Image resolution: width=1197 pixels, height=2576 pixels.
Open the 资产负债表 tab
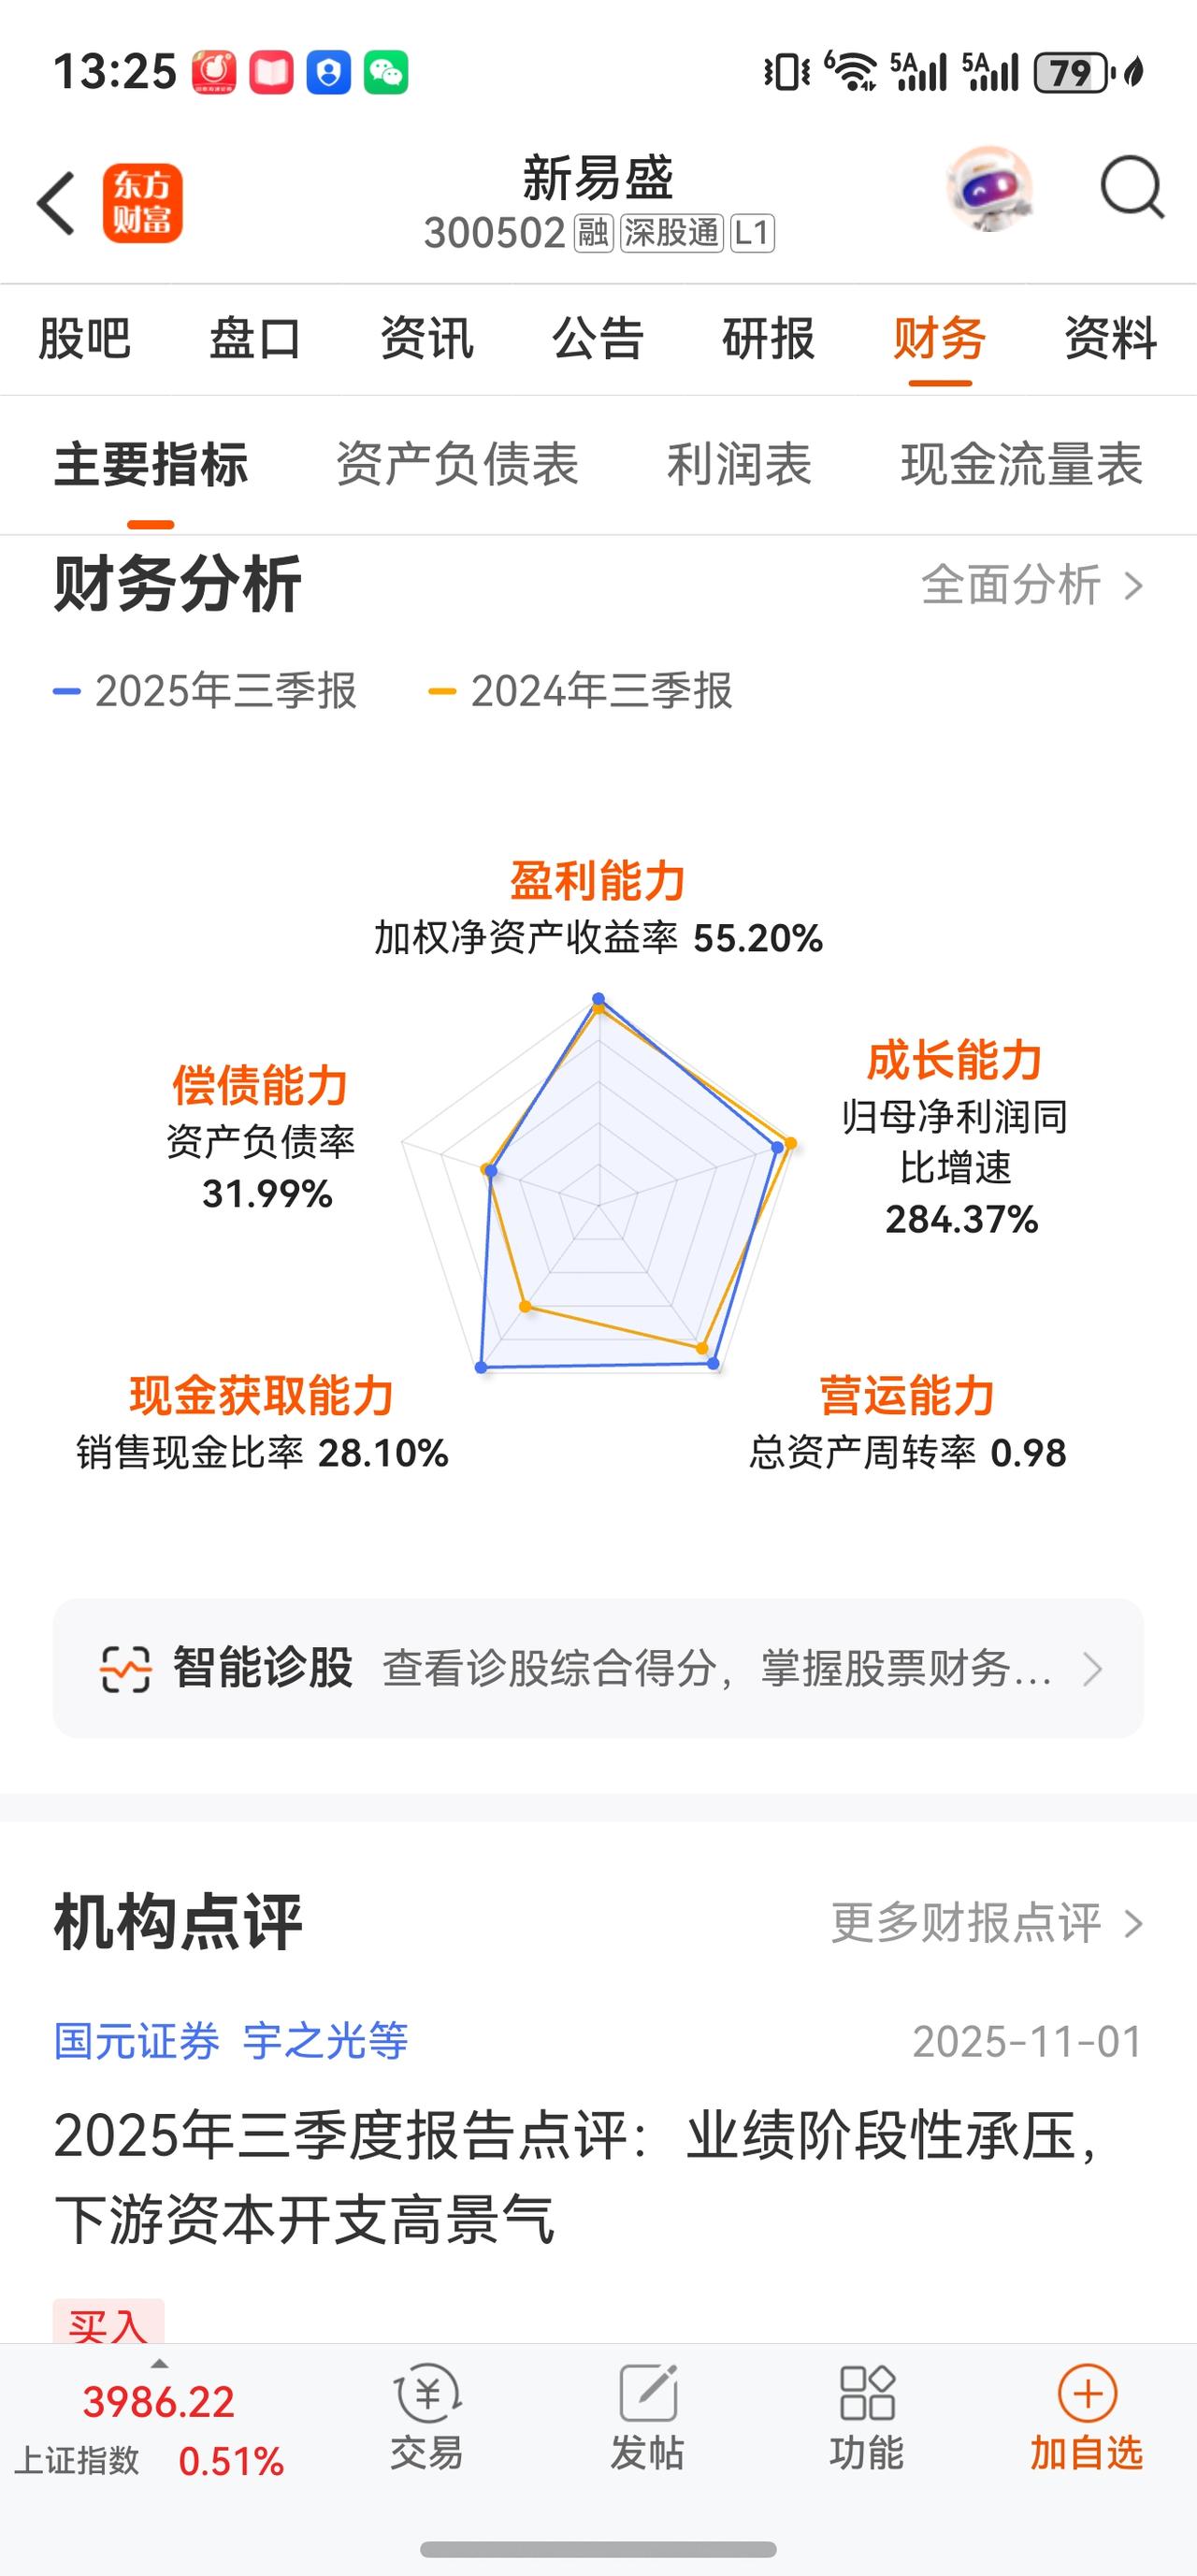tap(457, 464)
